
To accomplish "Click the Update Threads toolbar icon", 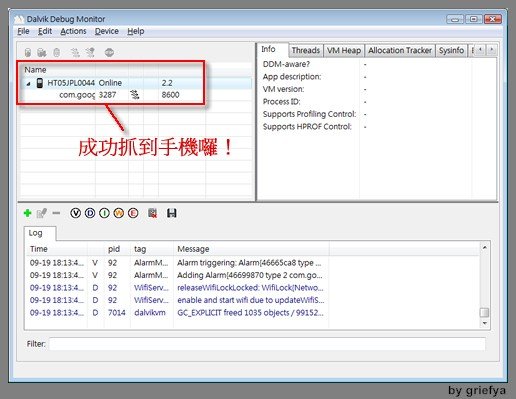I will [75, 52].
